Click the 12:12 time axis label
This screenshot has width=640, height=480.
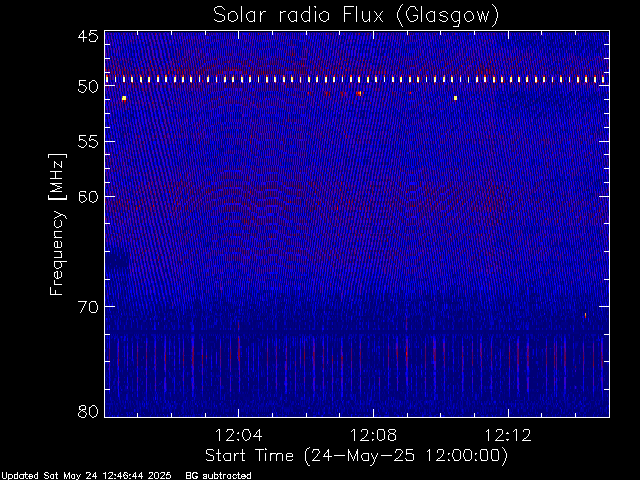508,435
